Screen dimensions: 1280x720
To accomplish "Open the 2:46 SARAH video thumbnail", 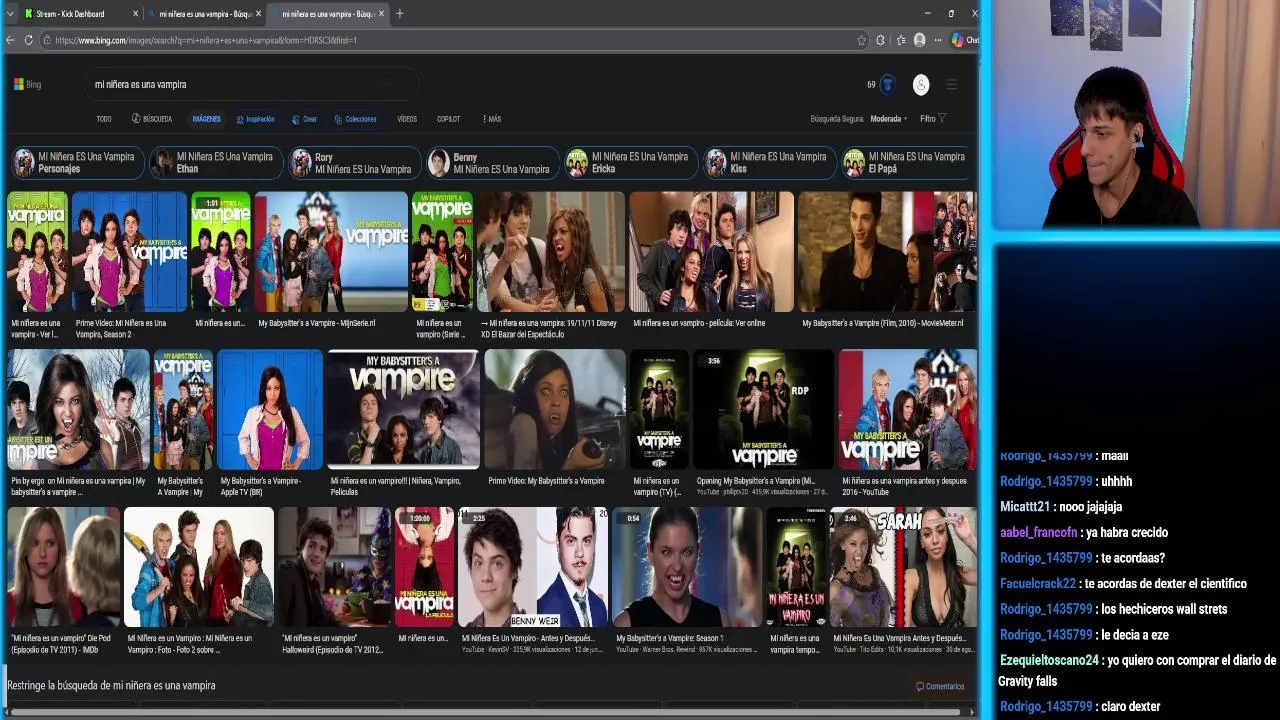I will pyautogui.click(x=903, y=567).
